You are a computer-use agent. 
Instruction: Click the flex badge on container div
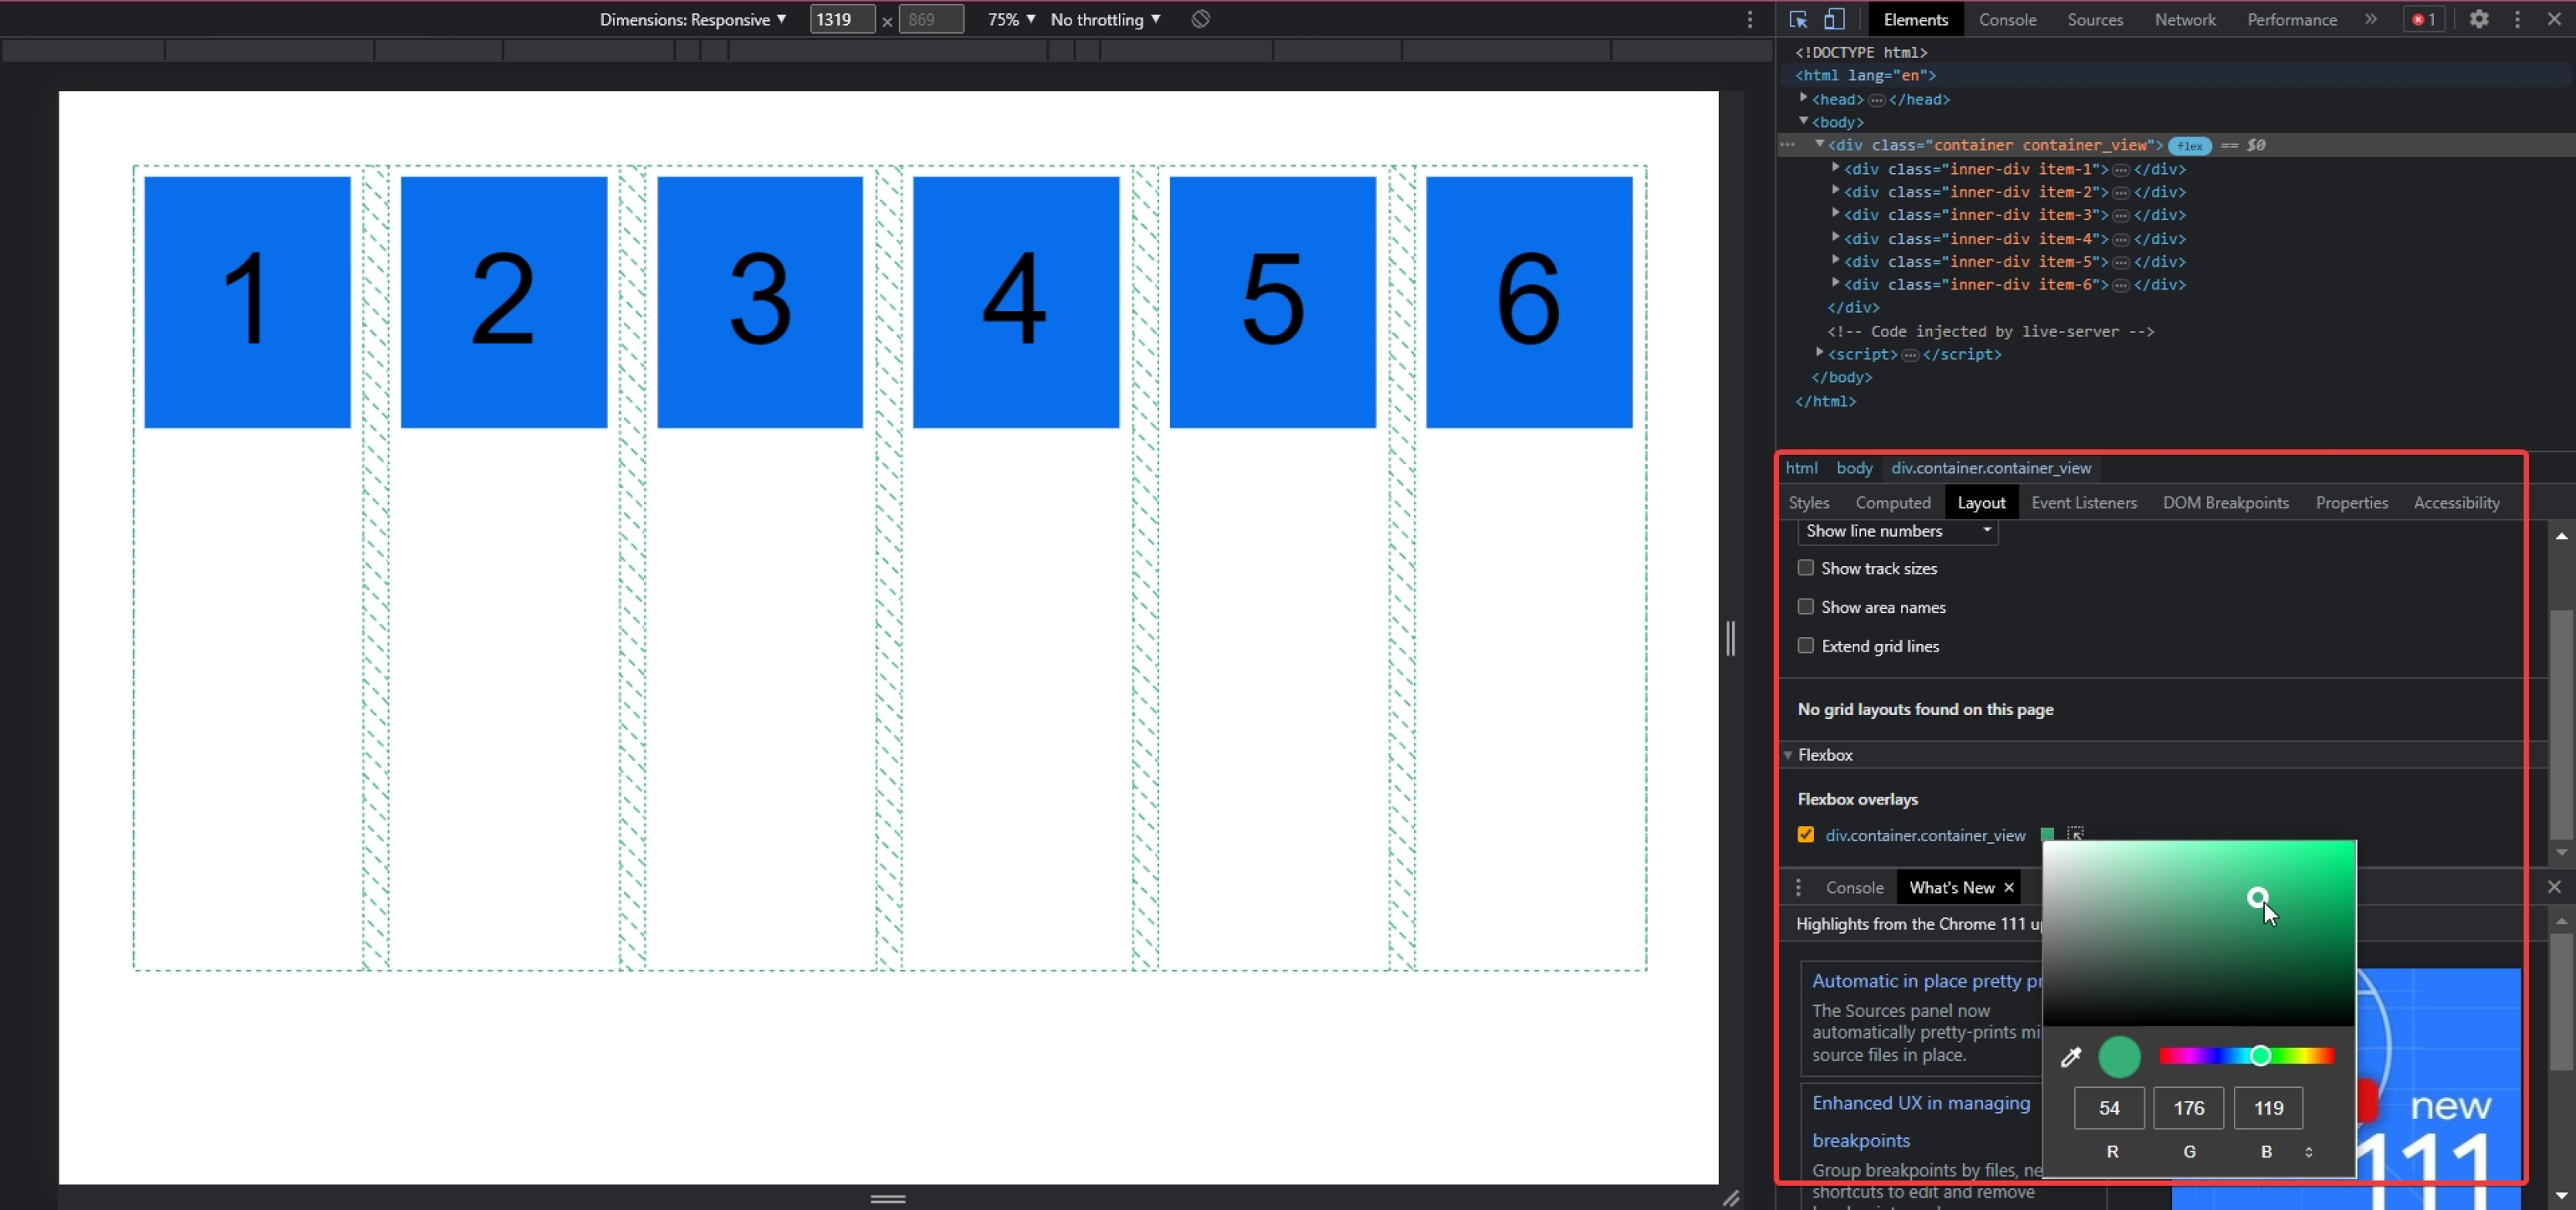[2189, 145]
